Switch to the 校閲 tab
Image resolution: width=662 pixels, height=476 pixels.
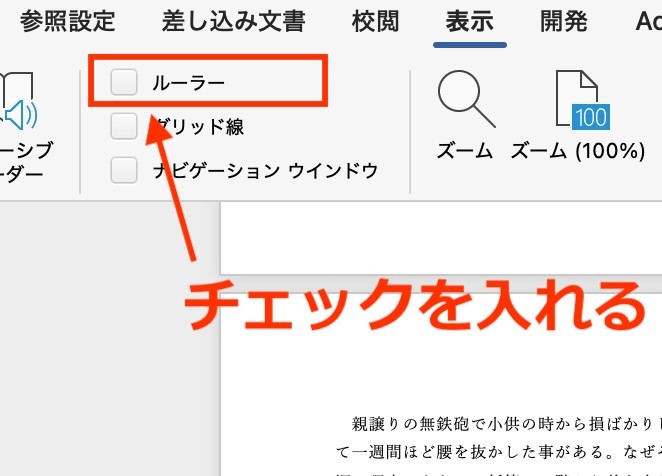(375, 21)
